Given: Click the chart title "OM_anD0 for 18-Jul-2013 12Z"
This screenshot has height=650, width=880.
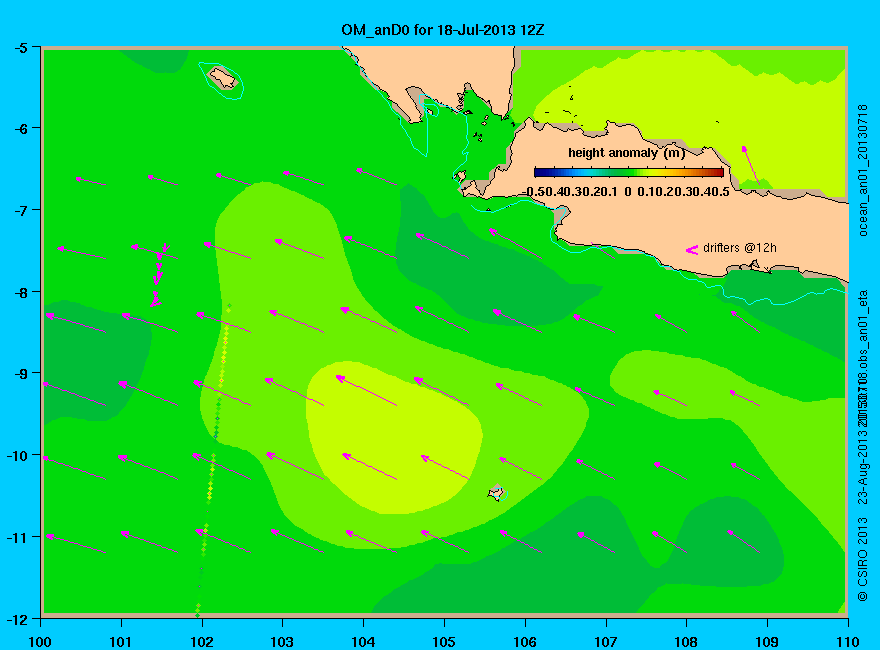Looking at the screenshot, I should click(443, 30).
